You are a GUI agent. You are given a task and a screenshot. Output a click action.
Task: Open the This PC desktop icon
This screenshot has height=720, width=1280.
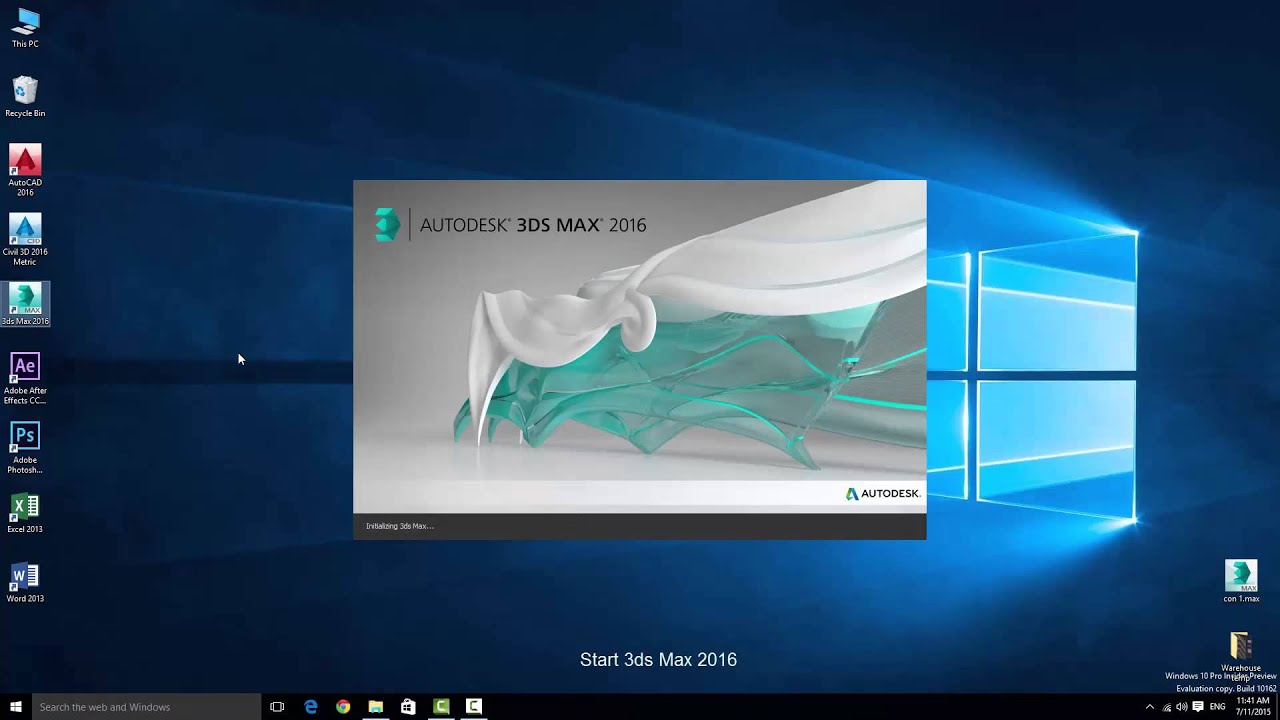pyautogui.click(x=25, y=28)
